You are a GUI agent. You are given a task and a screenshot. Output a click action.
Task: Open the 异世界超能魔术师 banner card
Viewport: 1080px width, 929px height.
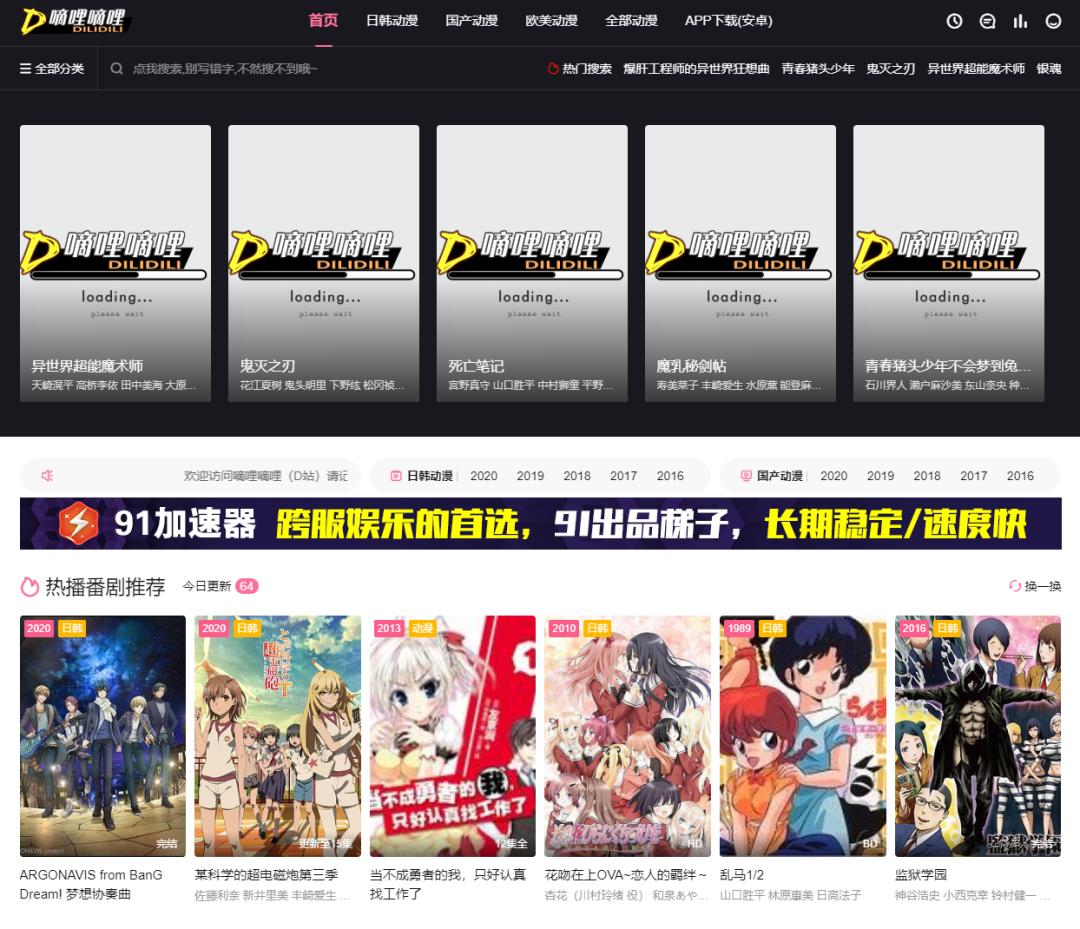click(116, 264)
